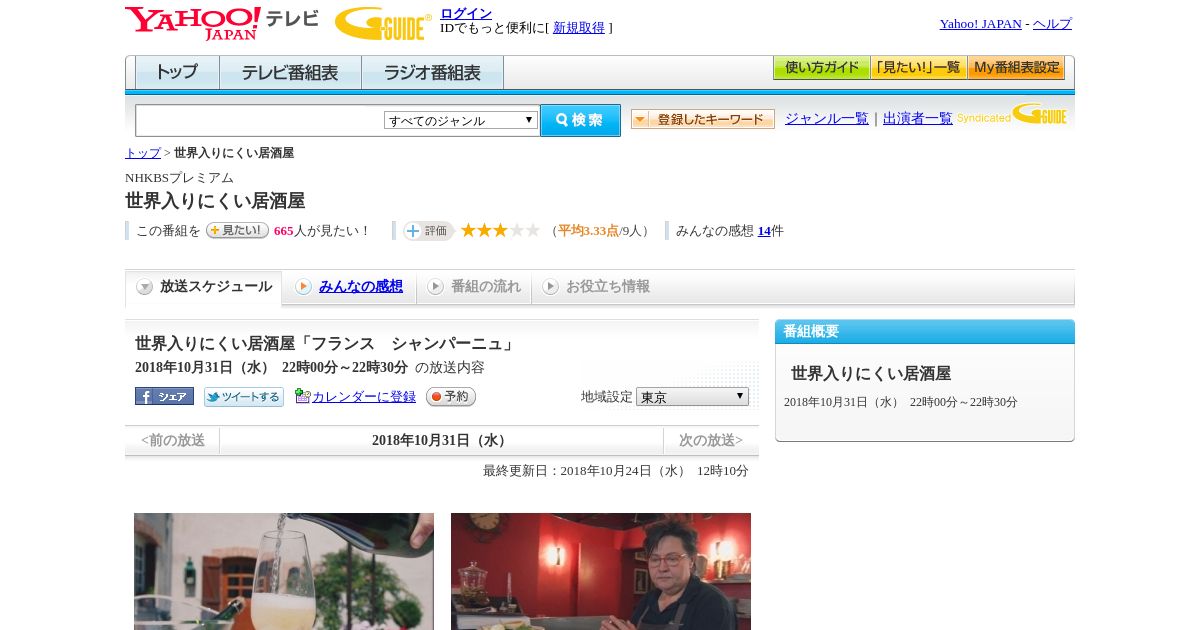Viewport: 1200px width, 630px height.
Task: Open the ジャンル一覧 link
Action: [x=827, y=118]
